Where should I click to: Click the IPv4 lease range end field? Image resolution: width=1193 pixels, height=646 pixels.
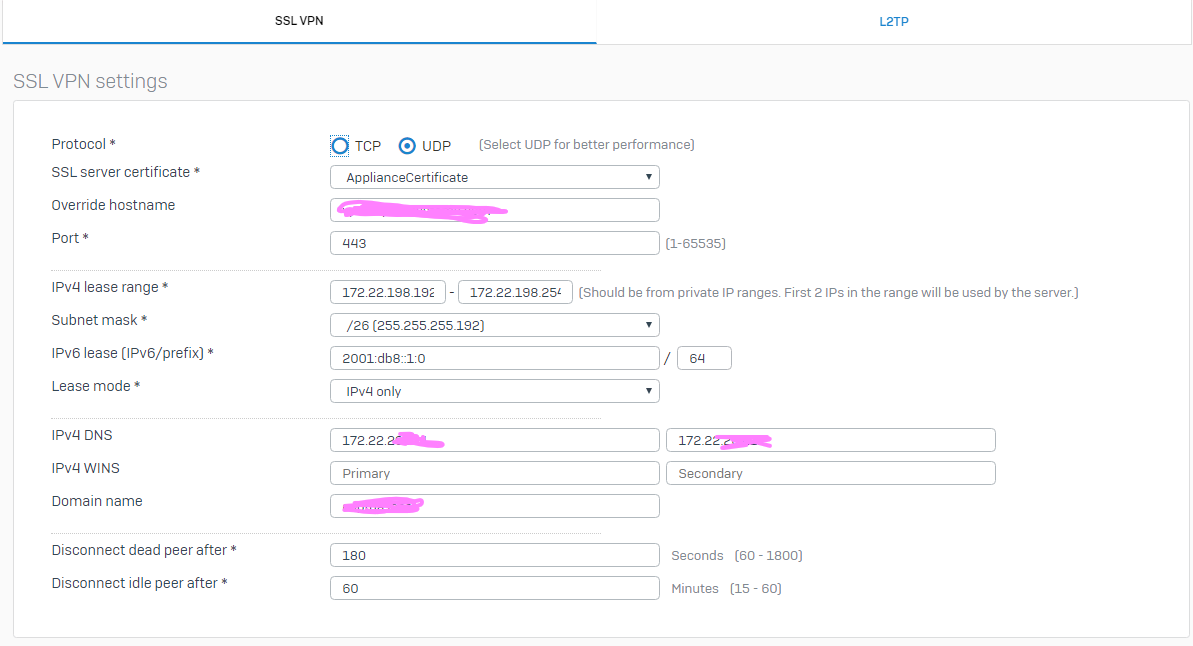514,292
